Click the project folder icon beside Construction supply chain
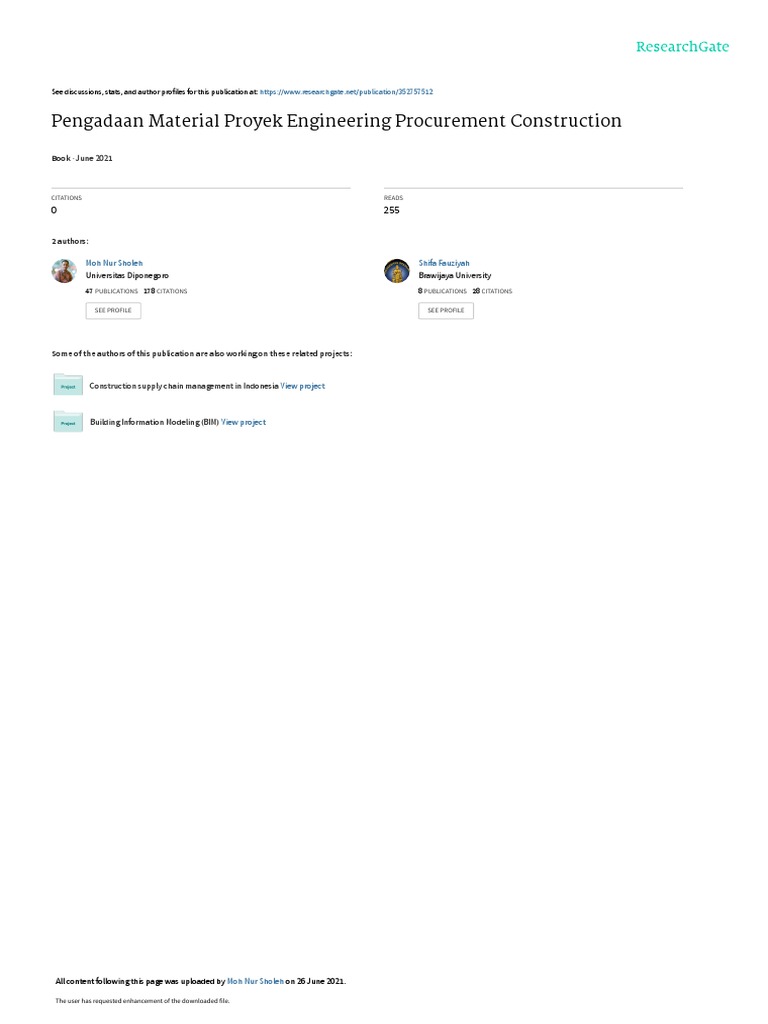 (x=68, y=385)
